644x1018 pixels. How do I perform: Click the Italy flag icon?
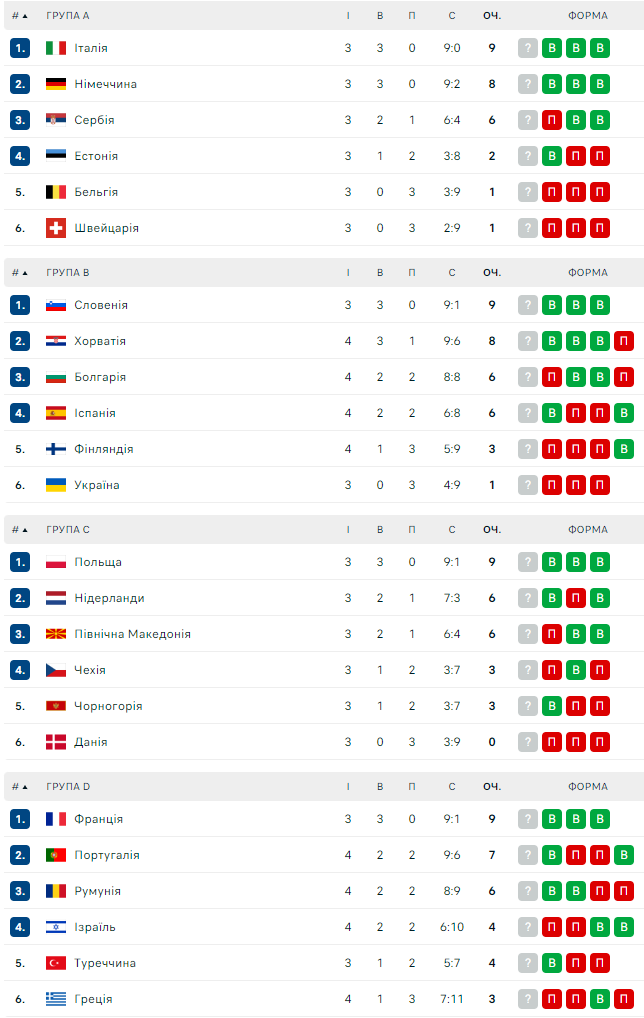(56, 48)
